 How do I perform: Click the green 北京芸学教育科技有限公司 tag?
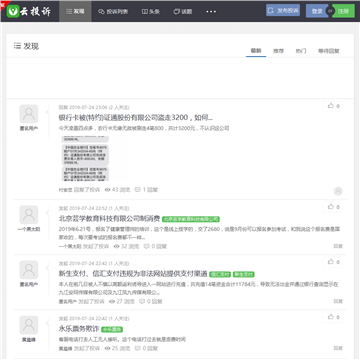tap(191, 219)
